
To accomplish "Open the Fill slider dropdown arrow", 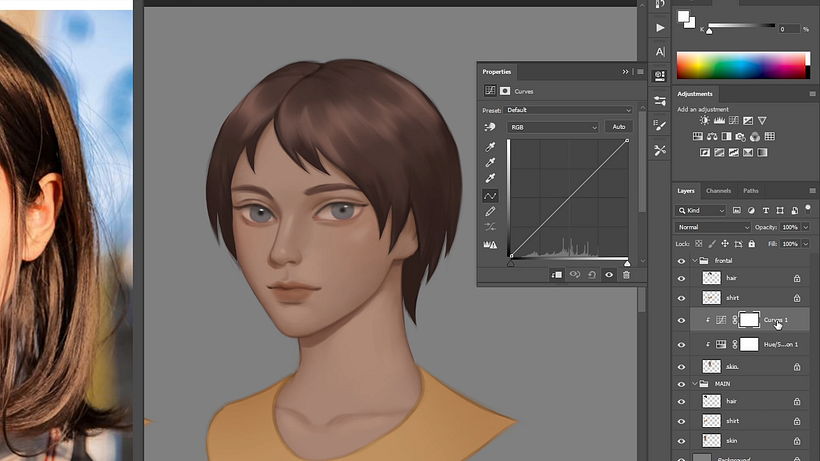I will [806, 244].
